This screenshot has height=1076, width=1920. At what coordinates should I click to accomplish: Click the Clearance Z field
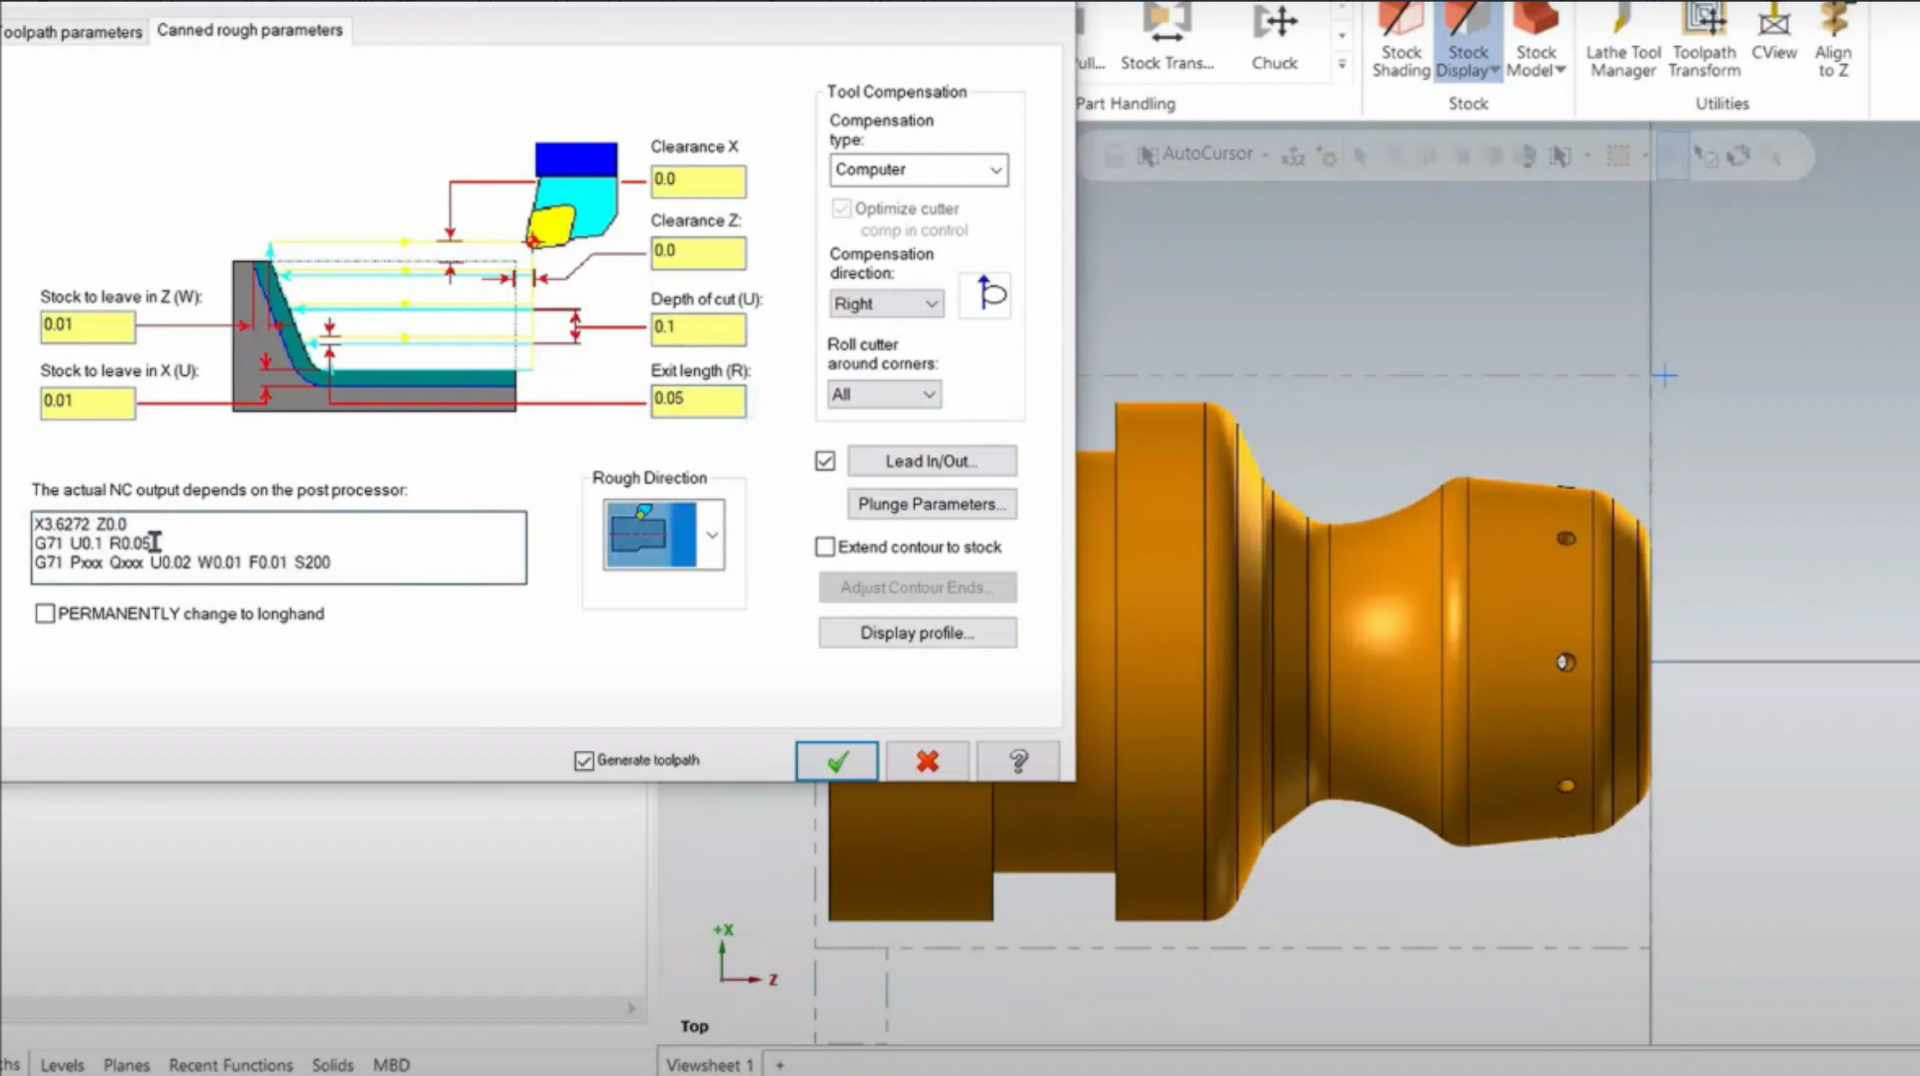pyautogui.click(x=698, y=252)
